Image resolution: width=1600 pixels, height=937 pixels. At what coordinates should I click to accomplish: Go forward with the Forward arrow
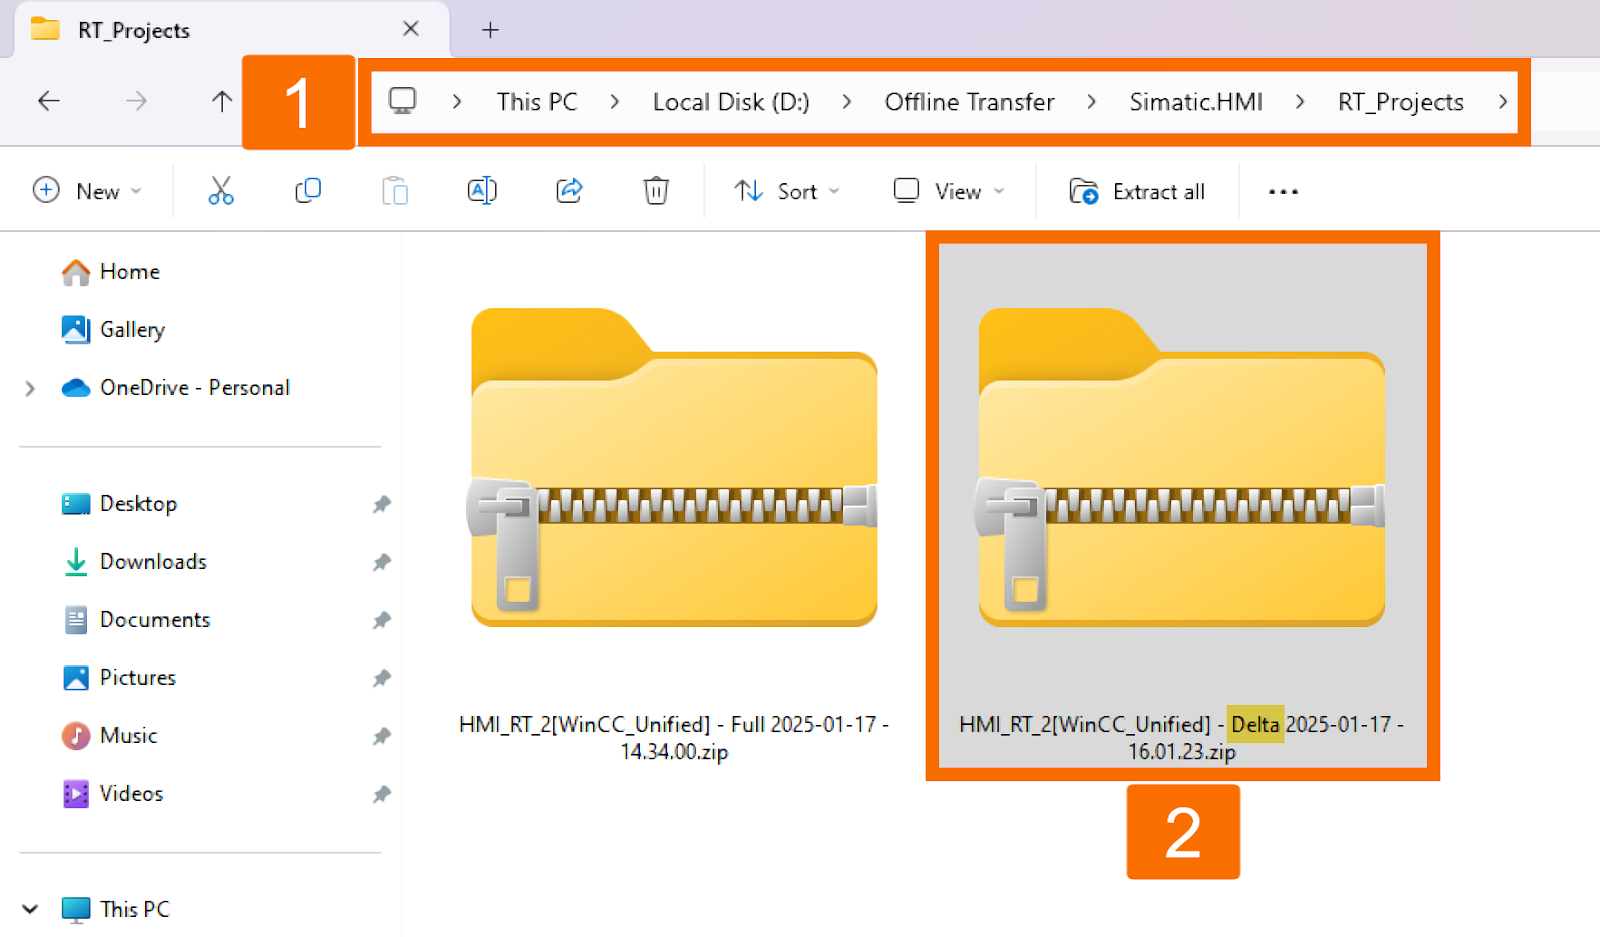[x=136, y=100]
